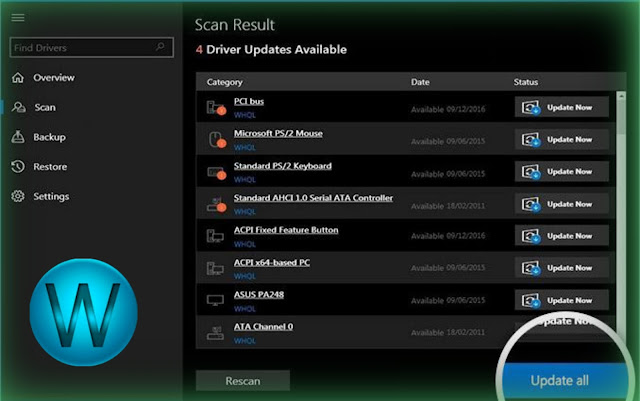The image size is (640, 401).
Task: Click the date Available 09/12/2016 for PCI bus
Action: (448, 109)
